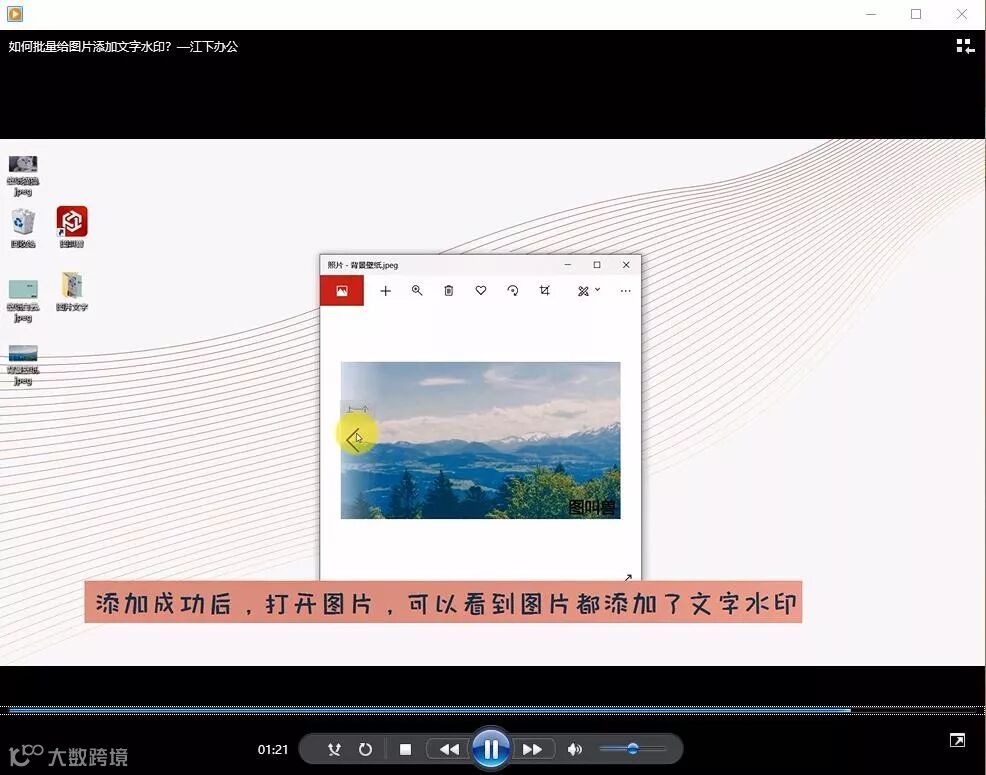The height and width of the screenshot is (775, 986).
Task: Click the media player app icon in title bar
Action: [x=14, y=13]
